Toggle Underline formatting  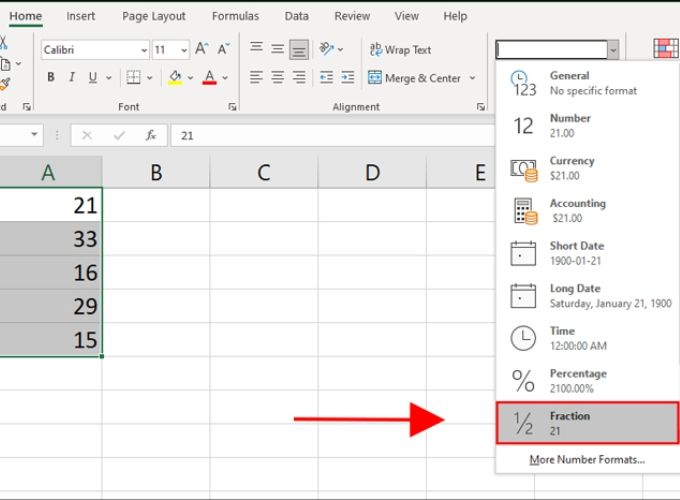[x=92, y=78]
